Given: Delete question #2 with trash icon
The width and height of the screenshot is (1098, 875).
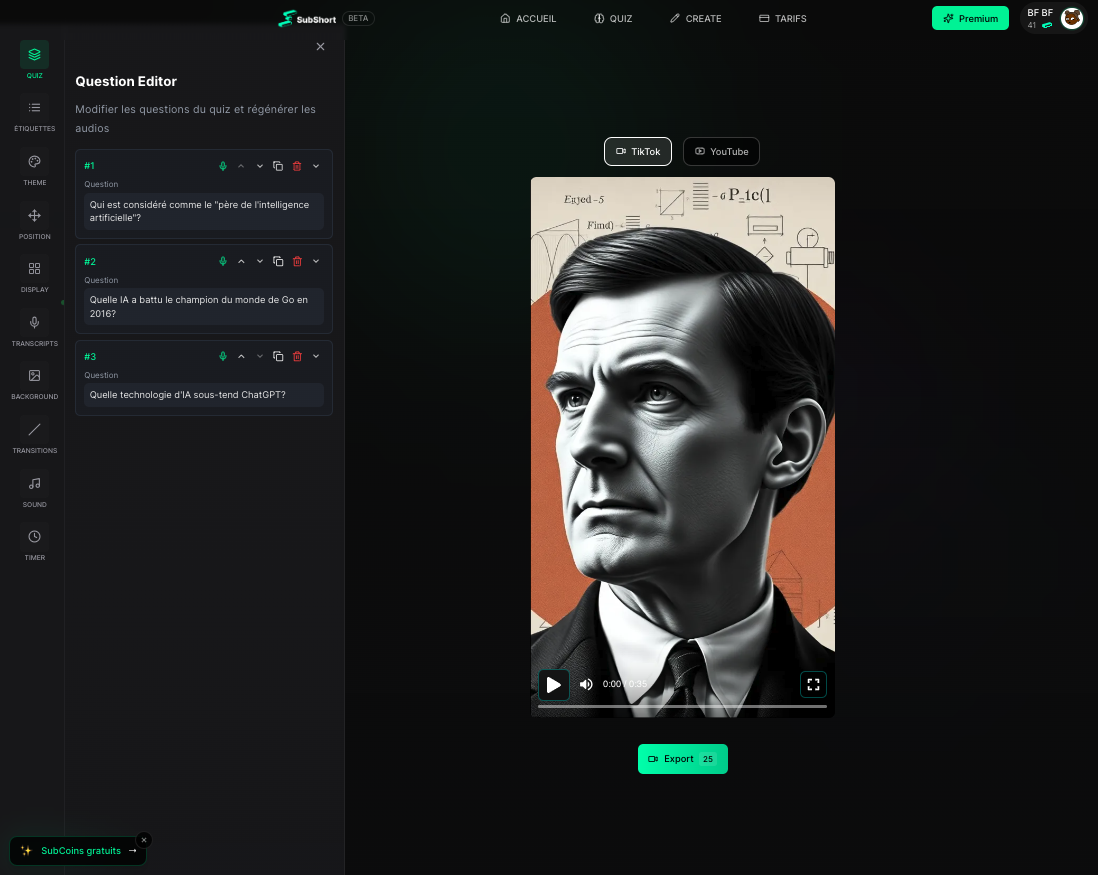Looking at the screenshot, I should click(297, 262).
